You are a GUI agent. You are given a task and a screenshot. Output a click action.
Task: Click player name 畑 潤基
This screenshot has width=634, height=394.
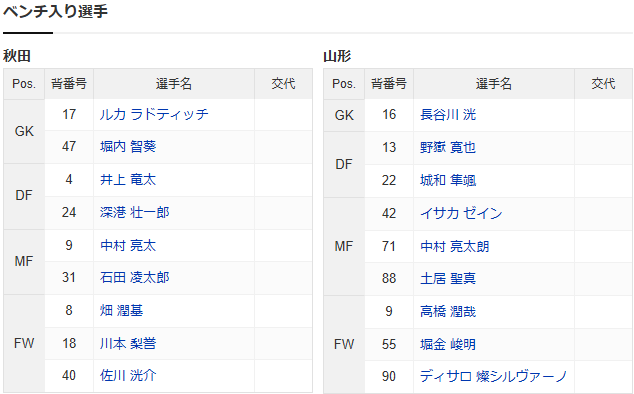click(121, 311)
